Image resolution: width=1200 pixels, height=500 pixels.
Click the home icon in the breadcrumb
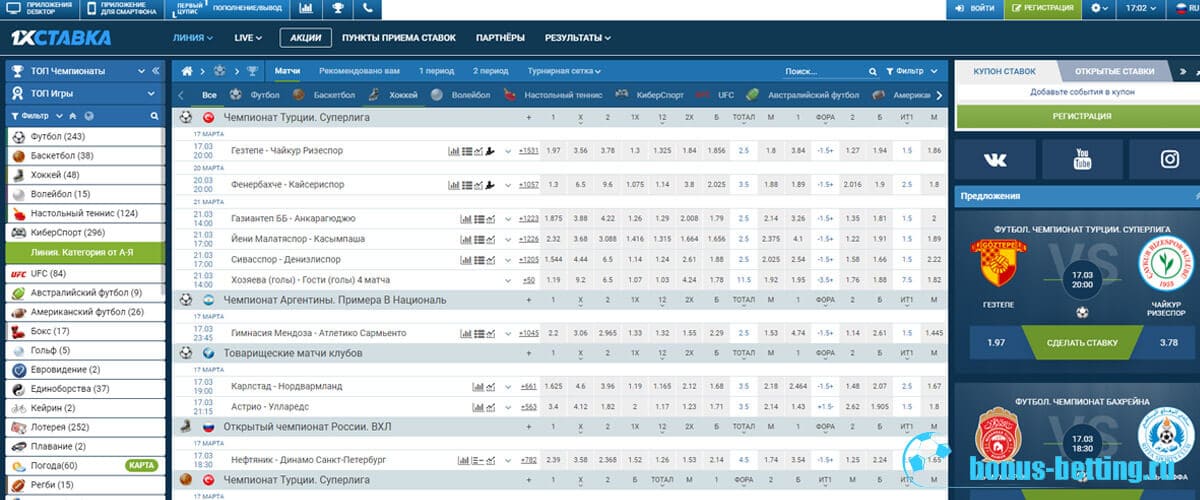pyautogui.click(x=186, y=72)
